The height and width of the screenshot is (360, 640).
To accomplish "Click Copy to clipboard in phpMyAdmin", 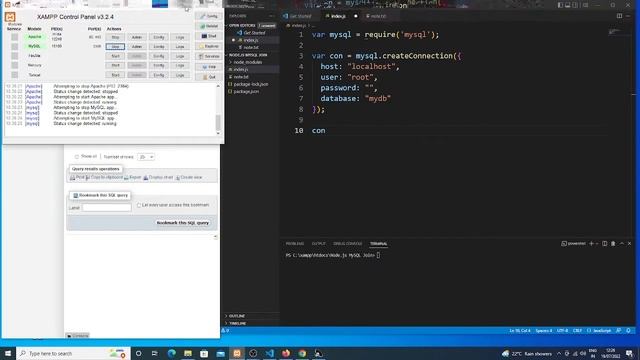I will click(104, 178).
